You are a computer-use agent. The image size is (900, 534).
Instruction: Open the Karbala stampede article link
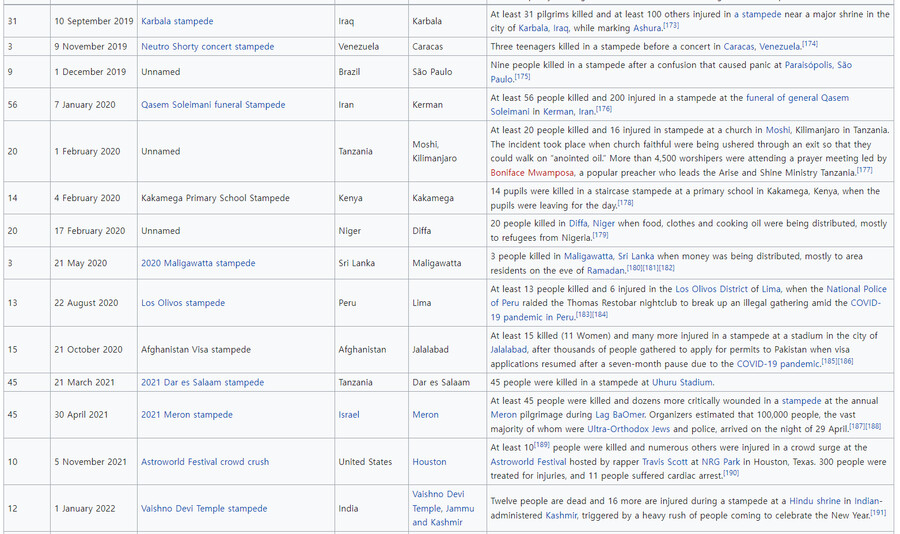click(x=177, y=21)
